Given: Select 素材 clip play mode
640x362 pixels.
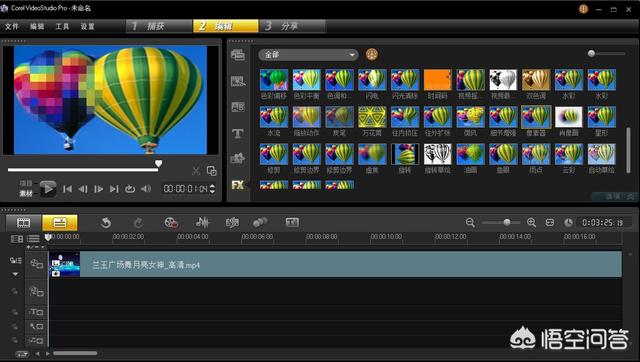Looking at the screenshot, I should [26, 193].
